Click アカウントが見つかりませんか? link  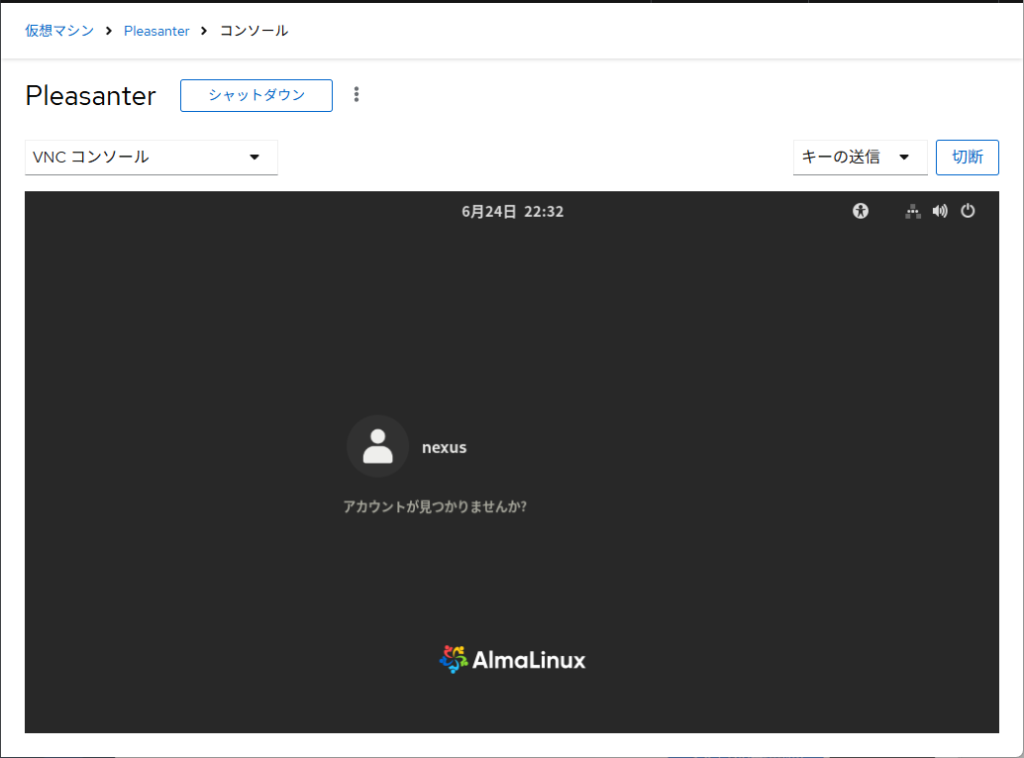(435, 506)
